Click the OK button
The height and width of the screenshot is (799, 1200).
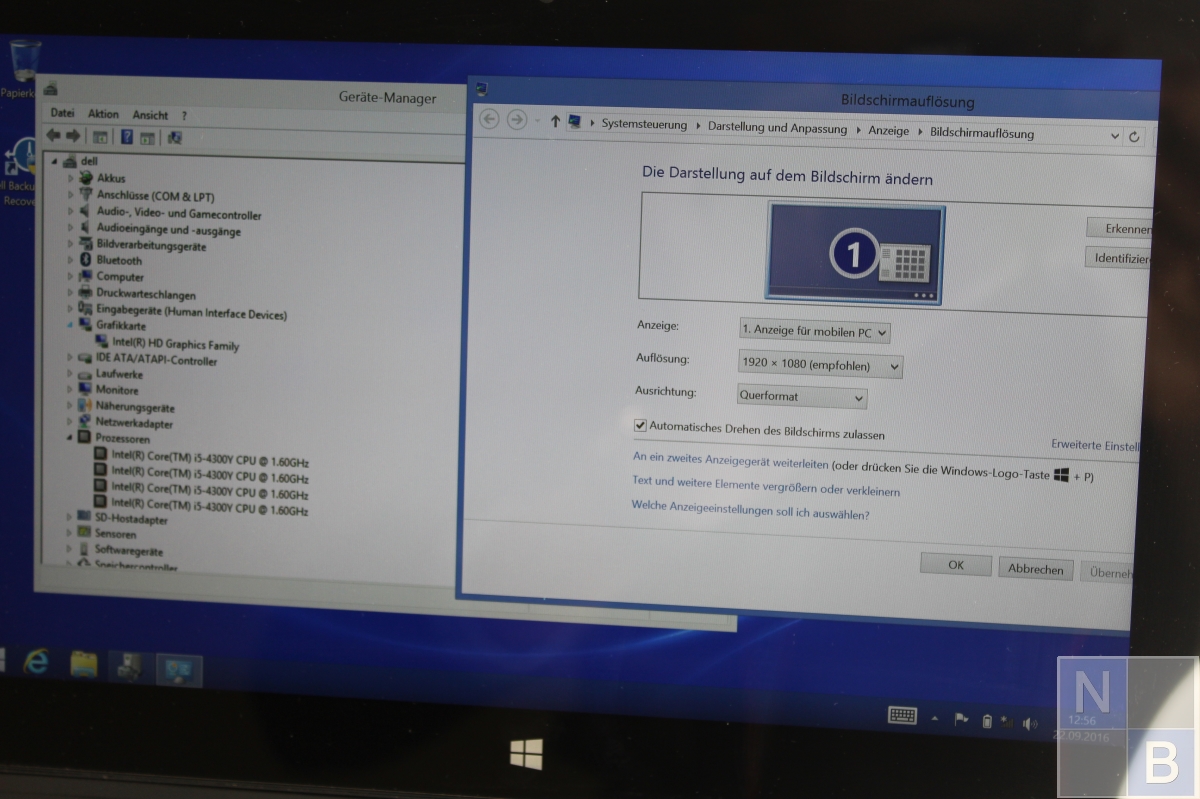coord(956,565)
